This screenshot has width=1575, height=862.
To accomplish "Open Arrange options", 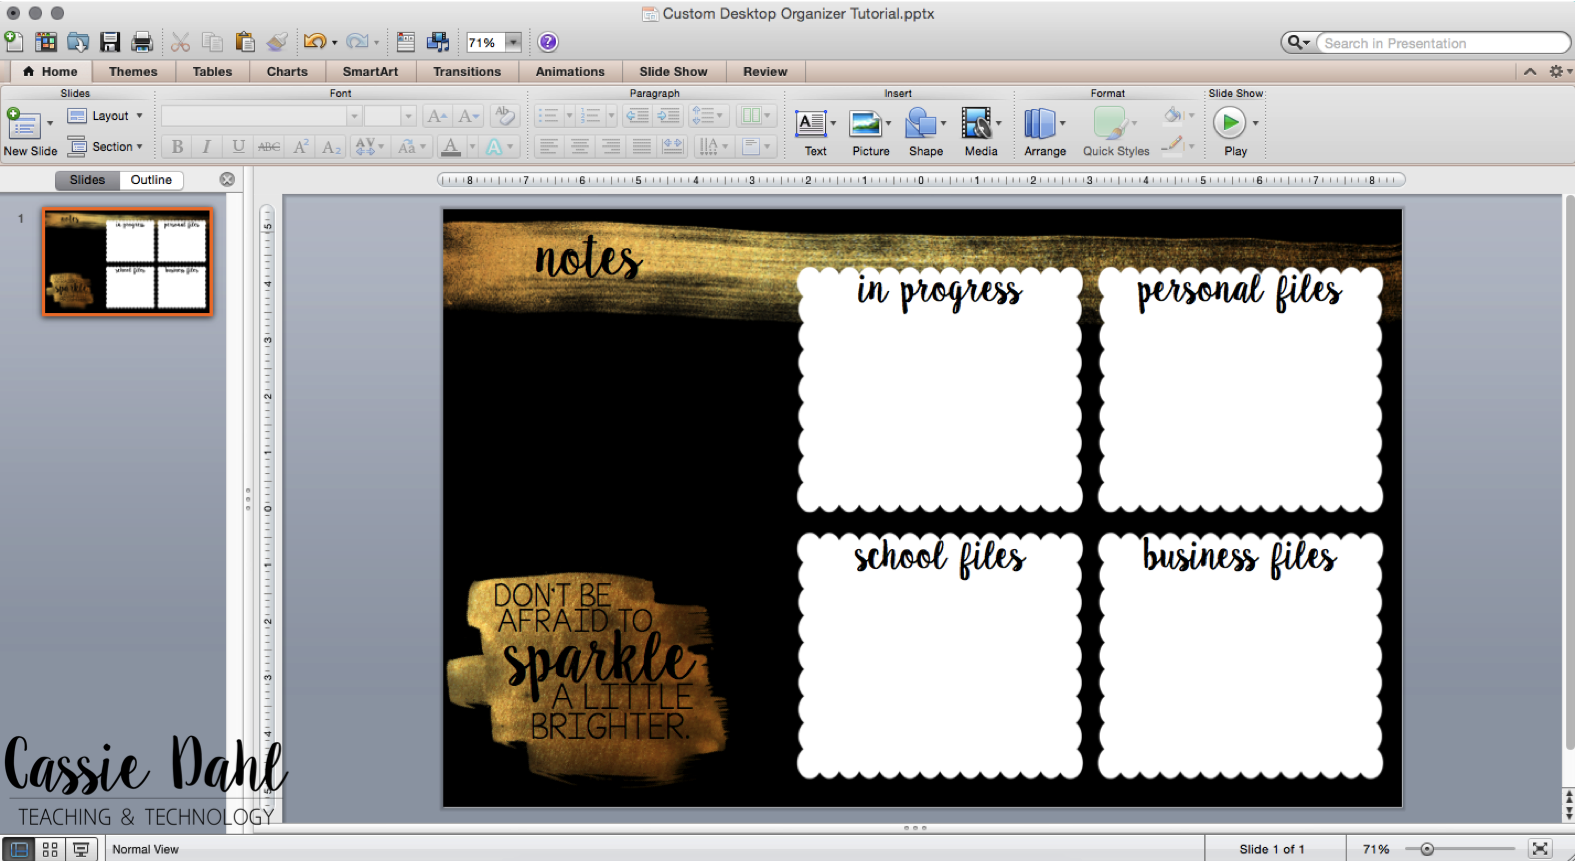I will 1044,133.
